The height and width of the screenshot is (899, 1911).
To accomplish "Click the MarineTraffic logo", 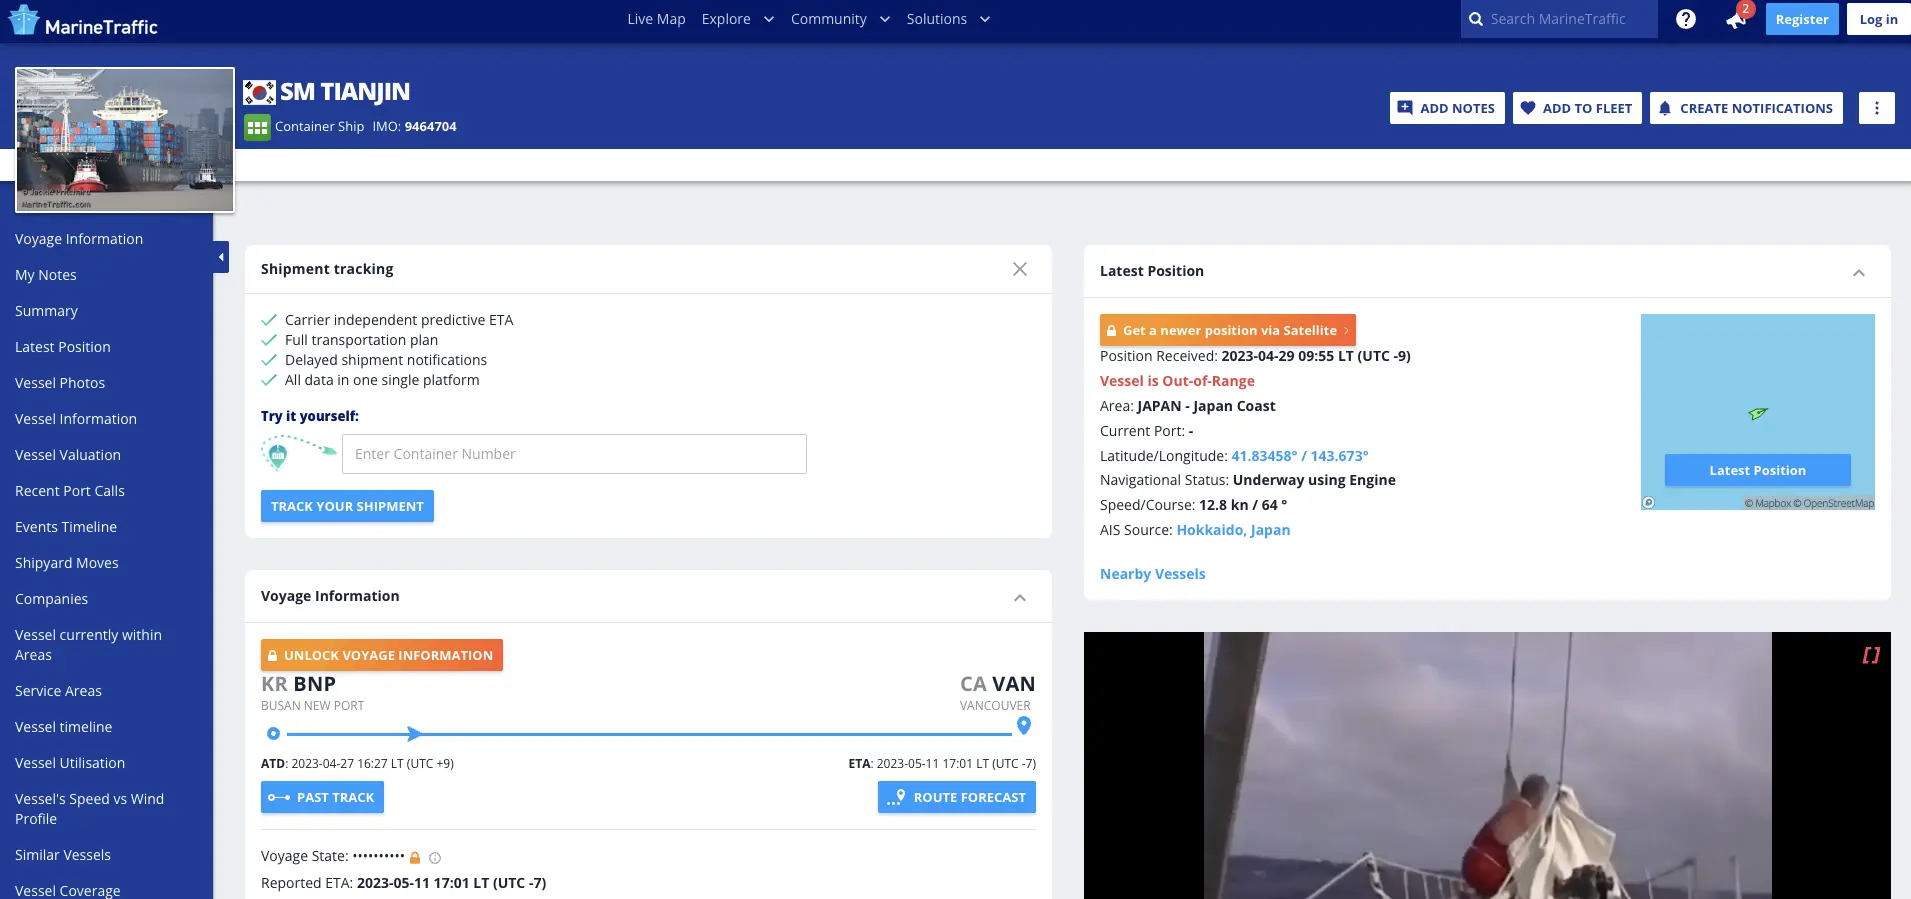I will tap(82, 21).
